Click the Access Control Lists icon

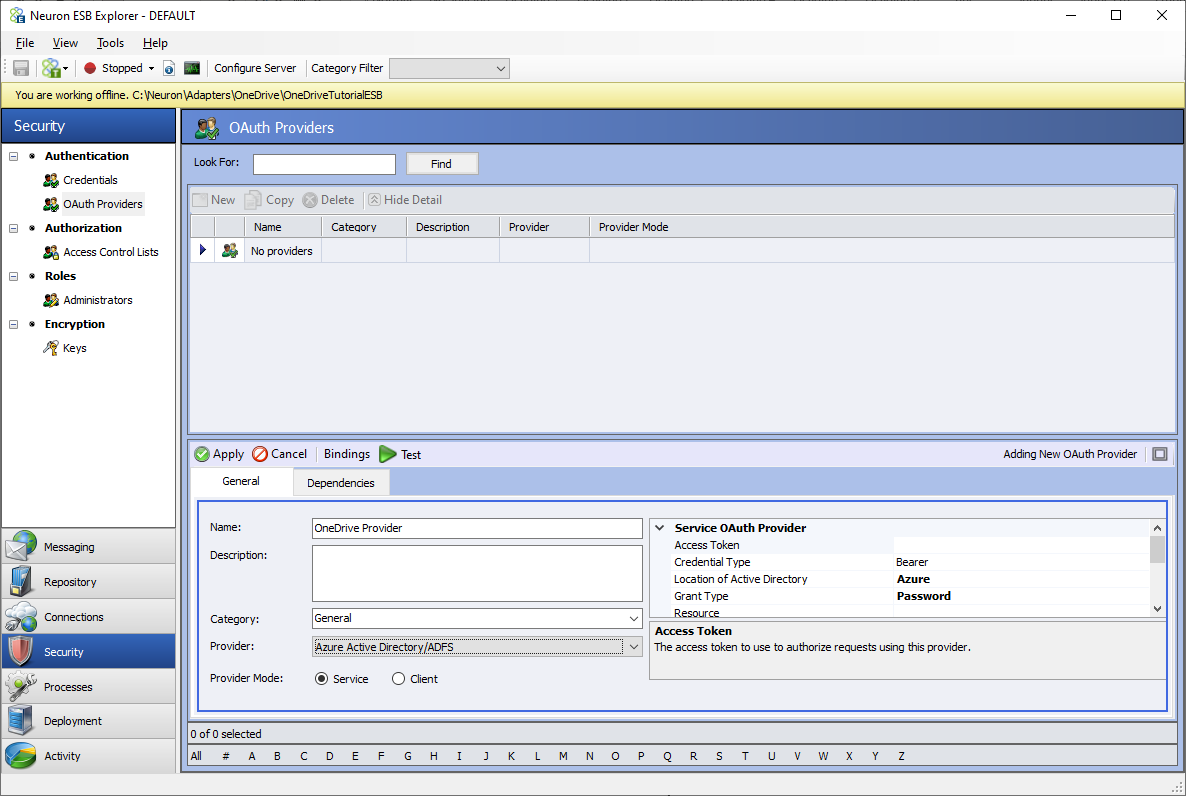(51, 252)
